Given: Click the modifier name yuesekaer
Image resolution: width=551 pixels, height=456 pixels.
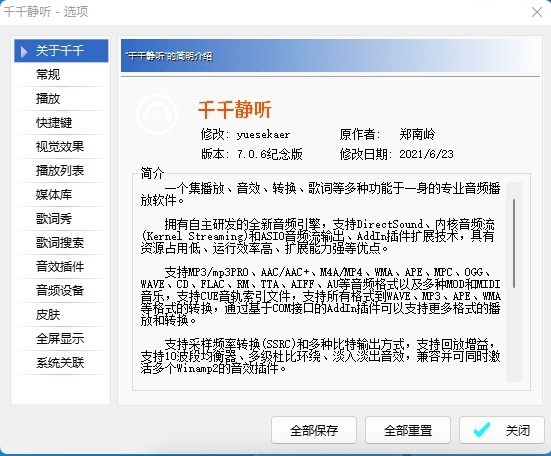Looking at the screenshot, I should pos(263,135).
